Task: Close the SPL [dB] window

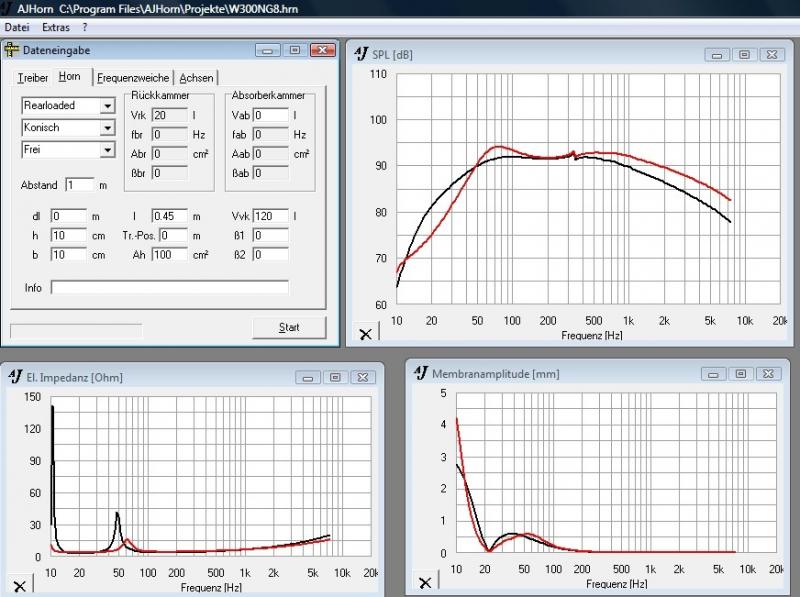Action: 772,55
